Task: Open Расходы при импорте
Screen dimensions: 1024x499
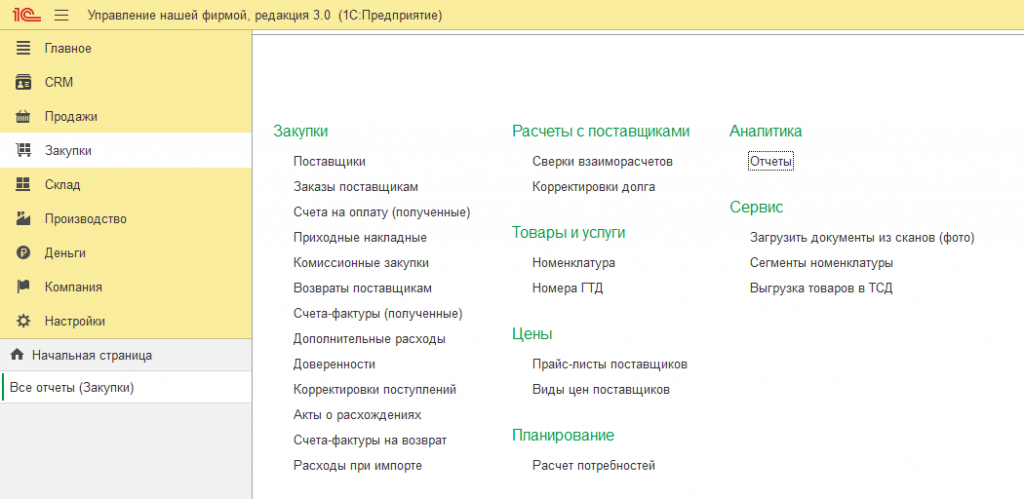Action: (x=358, y=466)
